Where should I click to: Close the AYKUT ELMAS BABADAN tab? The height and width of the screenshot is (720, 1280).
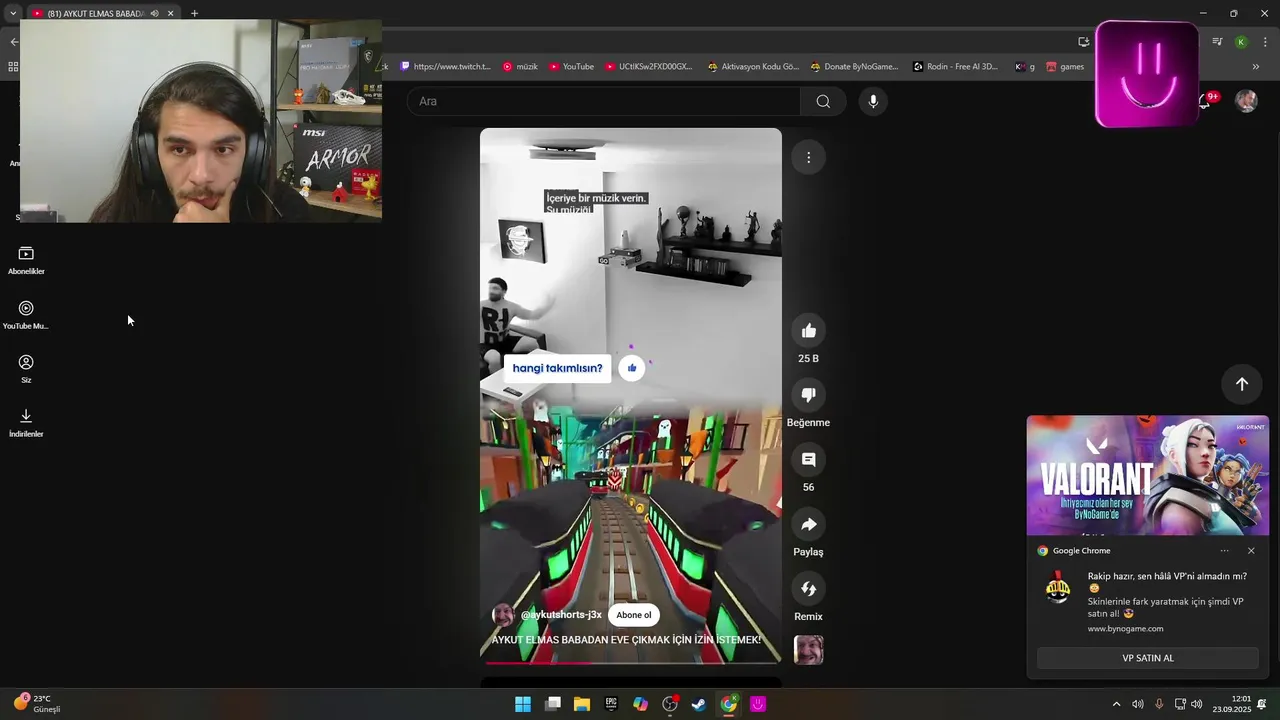[170, 13]
